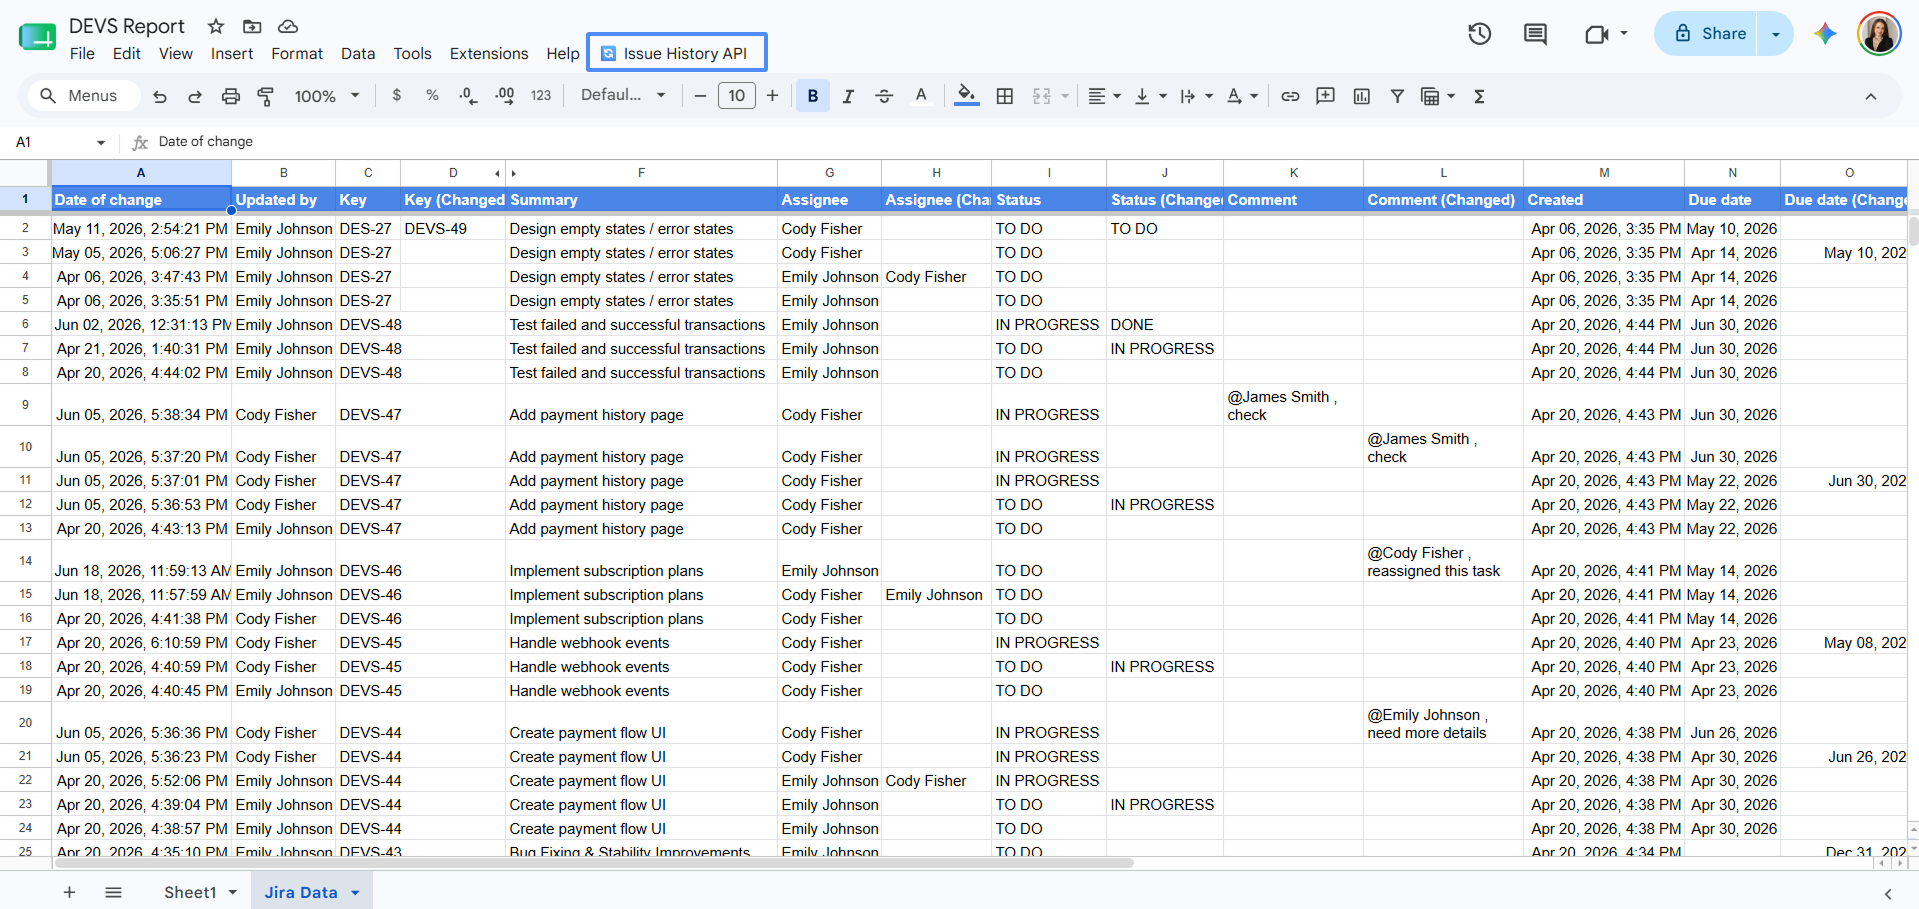This screenshot has width=1919, height=909.
Task: Move document using the folder icon
Action: pyautogui.click(x=252, y=26)
